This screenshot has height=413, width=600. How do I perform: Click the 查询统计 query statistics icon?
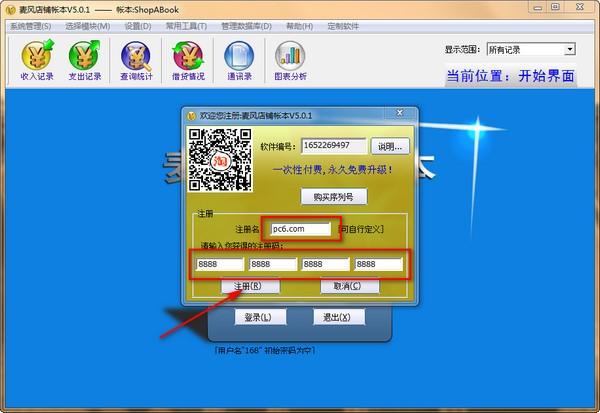137,60
